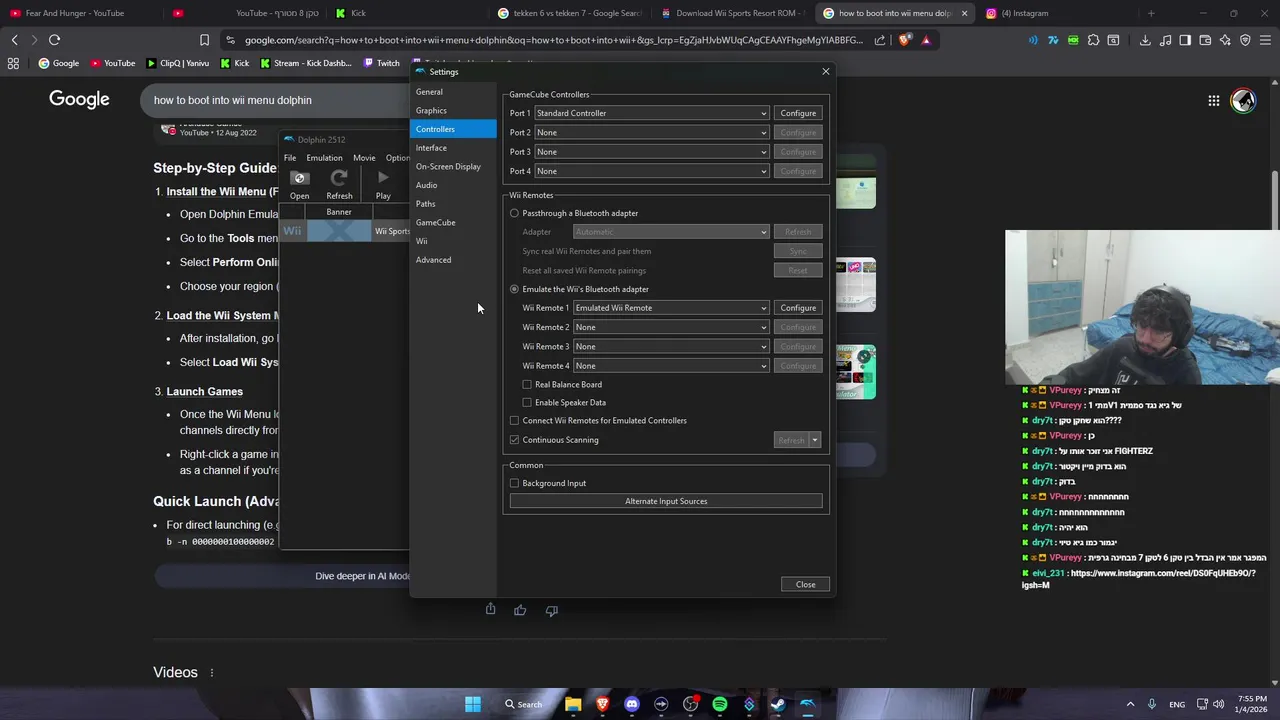This screenshot has width=1280, height=720.
Task: Open Wii Remote 2 dropdown
Action: 671,327
